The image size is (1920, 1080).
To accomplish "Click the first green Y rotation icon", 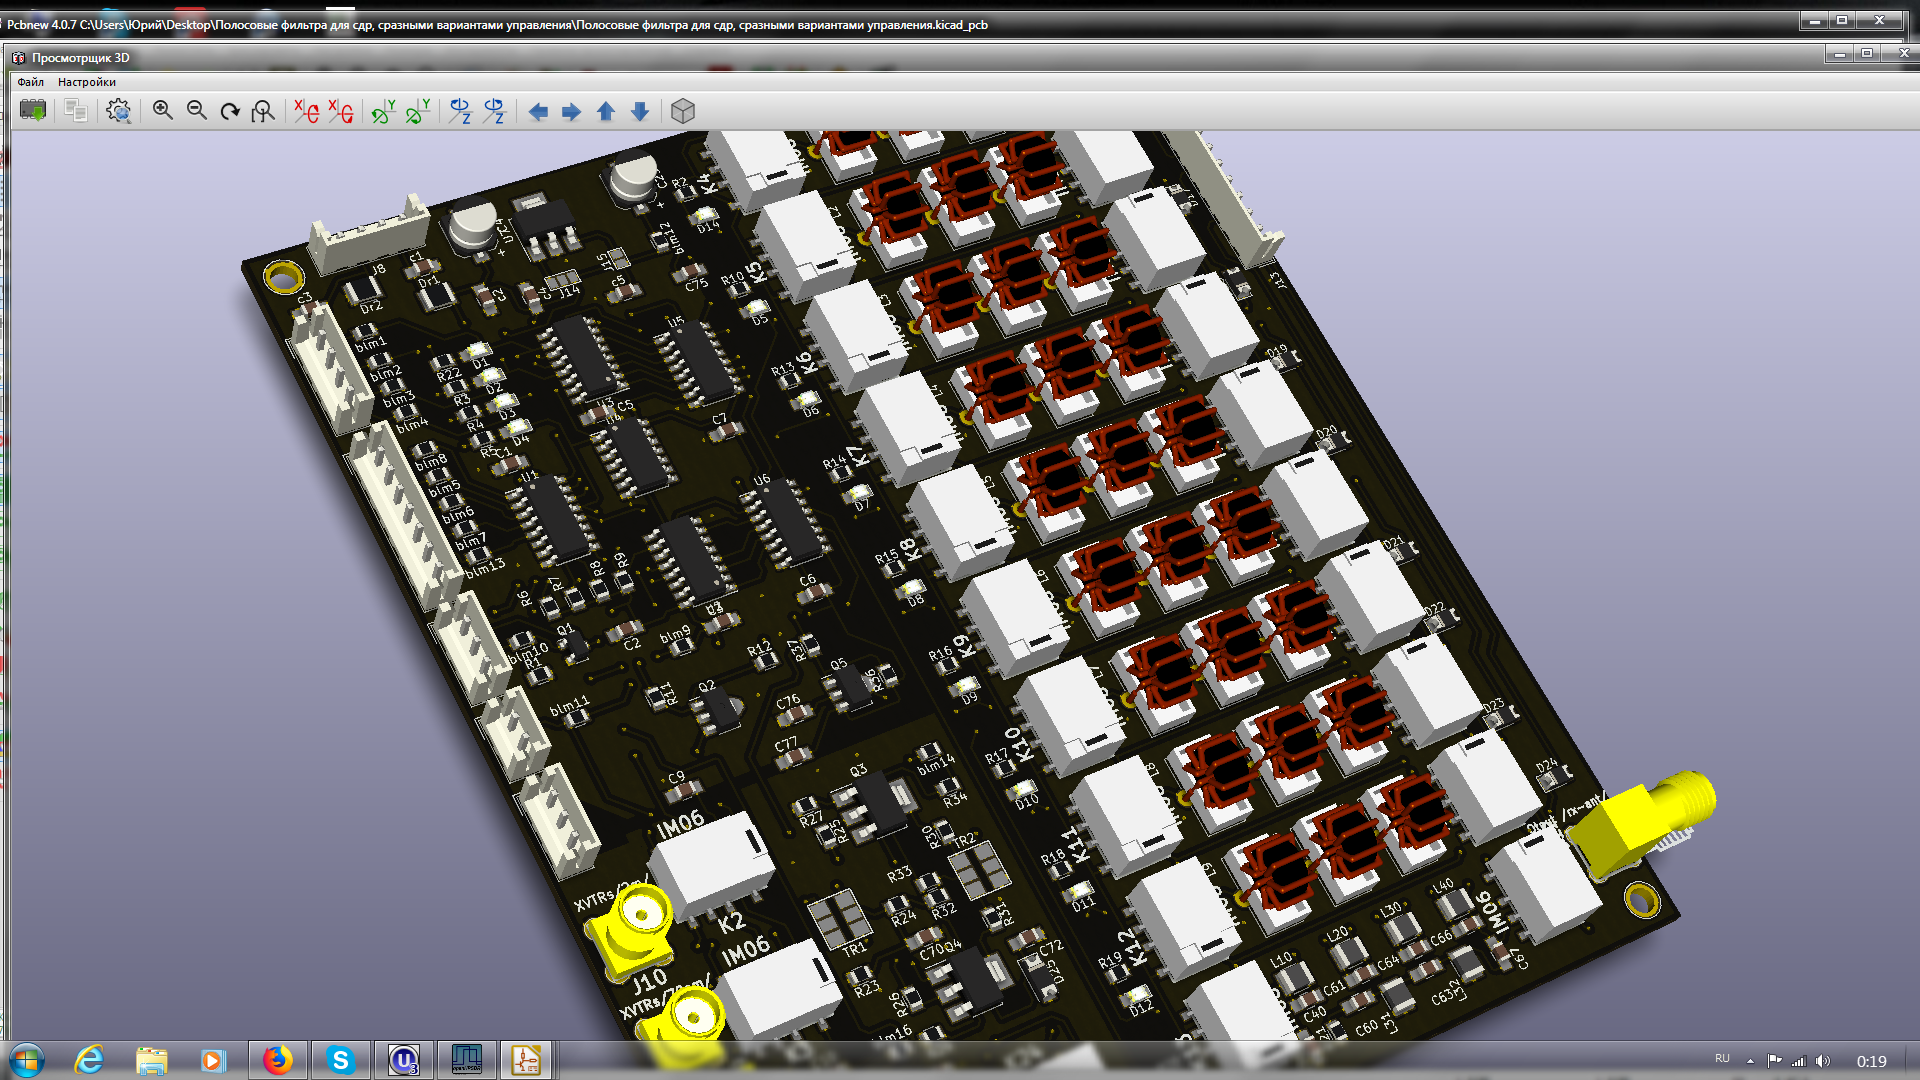I will (383, 111).
